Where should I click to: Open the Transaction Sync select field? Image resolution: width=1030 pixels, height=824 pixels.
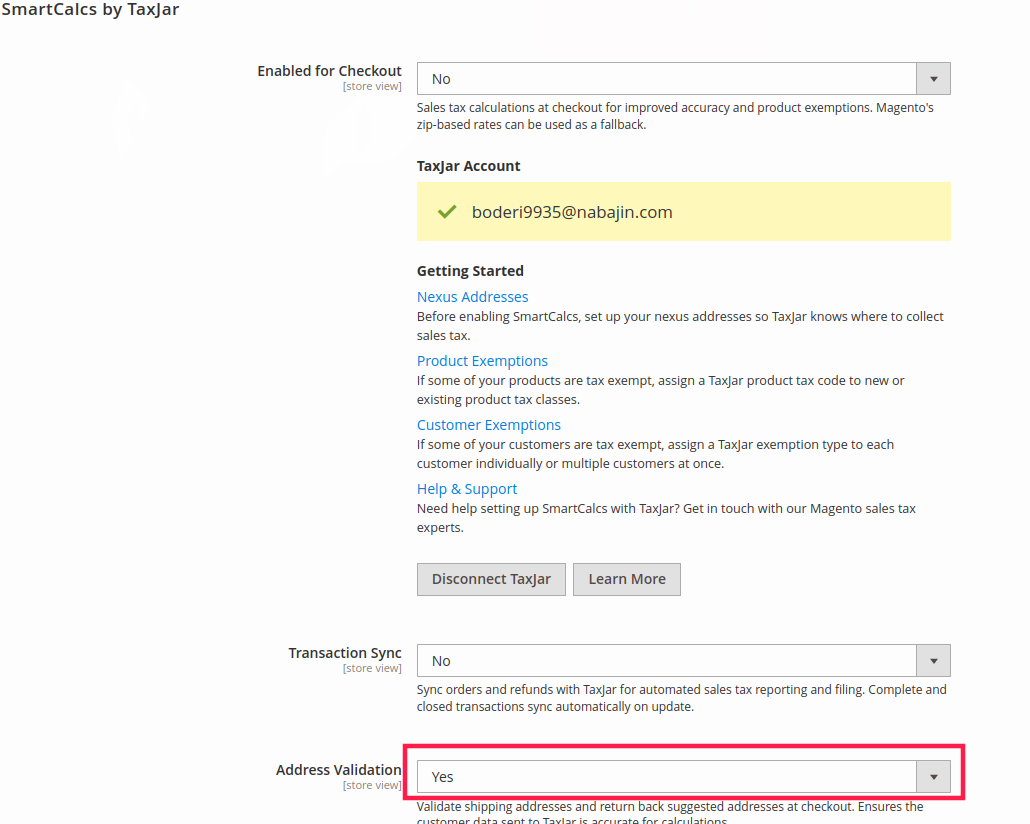666,661
